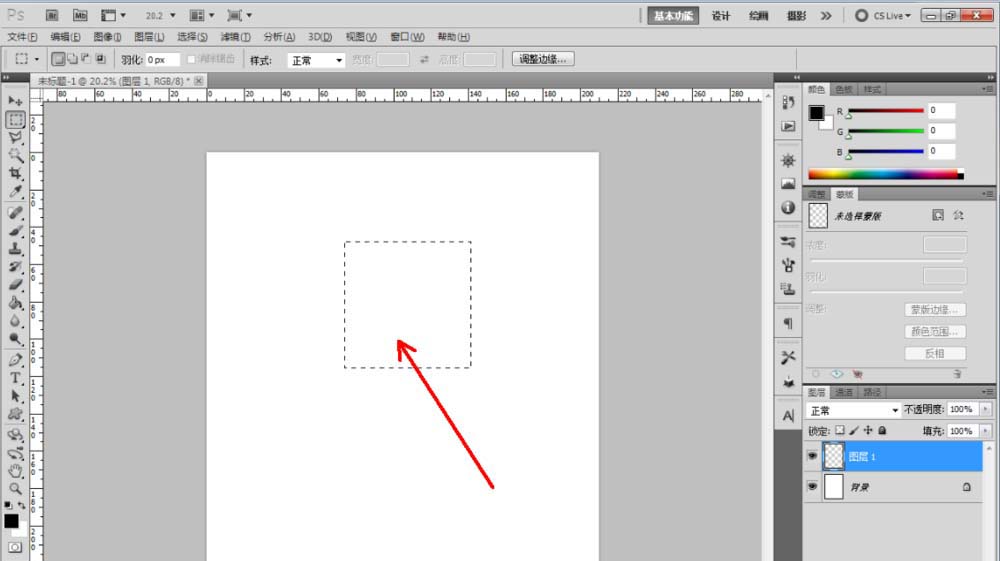The width and height of the screenshot is (1000, 561).
Task: Toggle lock image pixels brush icon
Action: tap(854, 430)
